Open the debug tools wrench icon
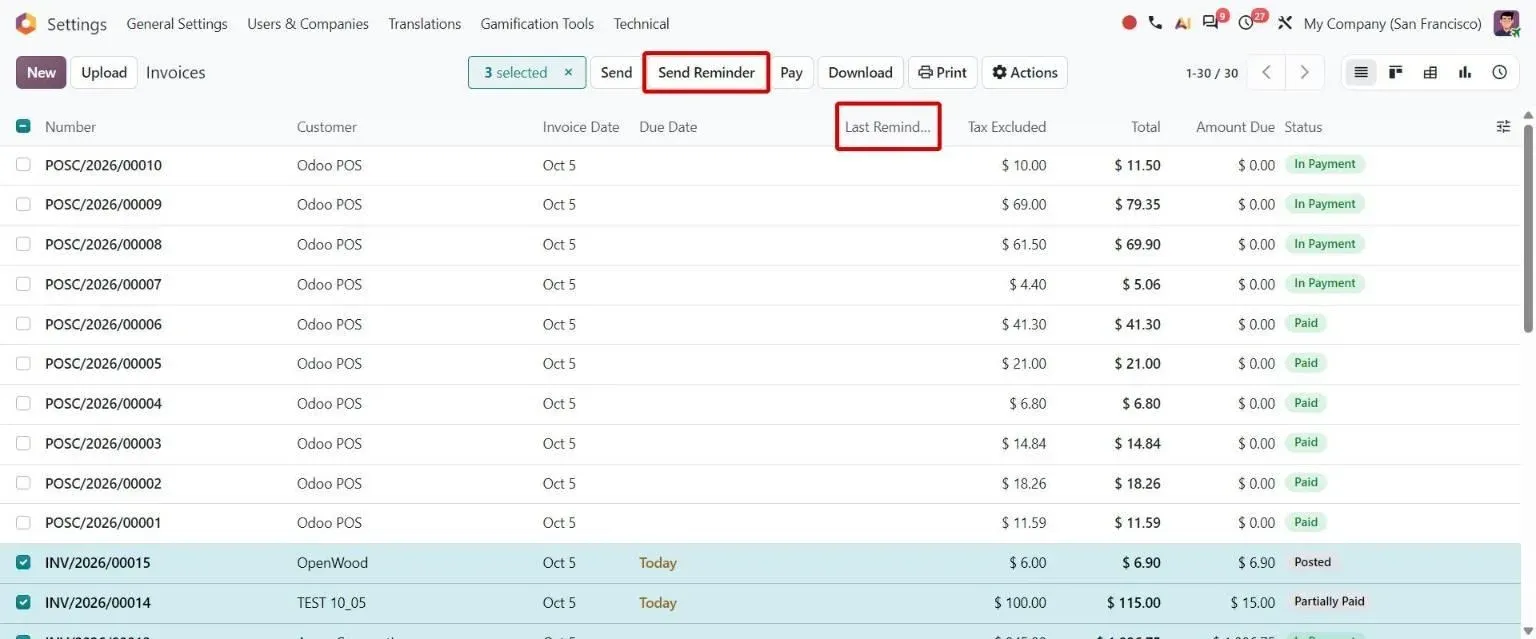This screenshot has height=639, width=1536. click(1285, 23)
